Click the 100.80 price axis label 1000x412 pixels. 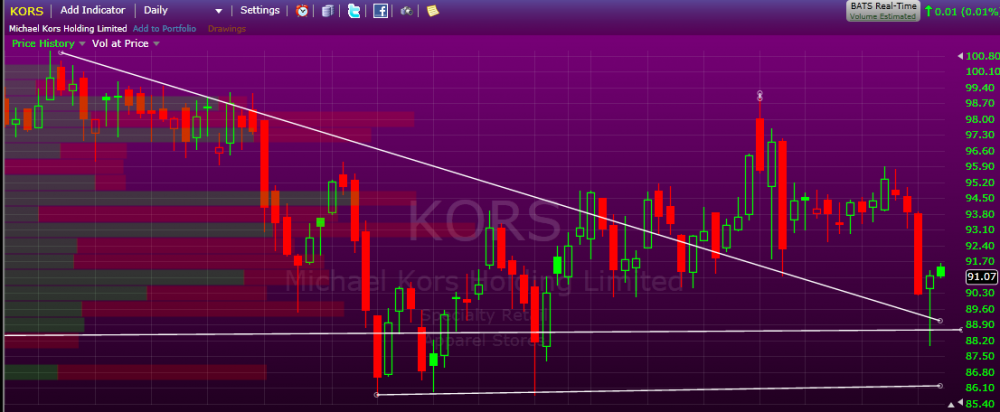point(981,55)
